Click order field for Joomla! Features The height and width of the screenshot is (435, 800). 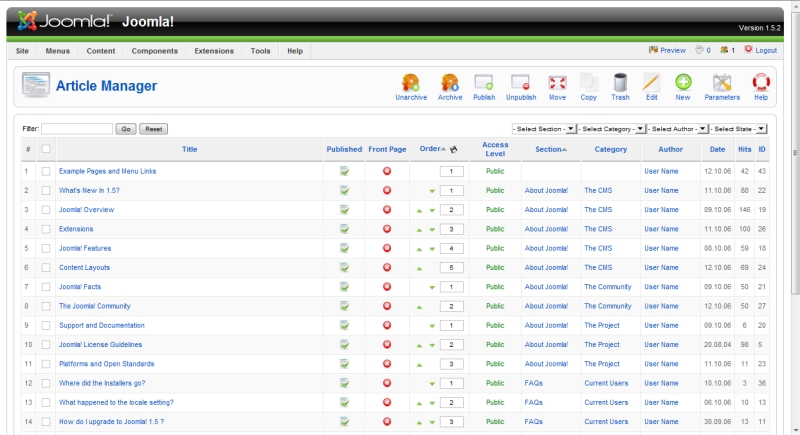pos(452,248)
